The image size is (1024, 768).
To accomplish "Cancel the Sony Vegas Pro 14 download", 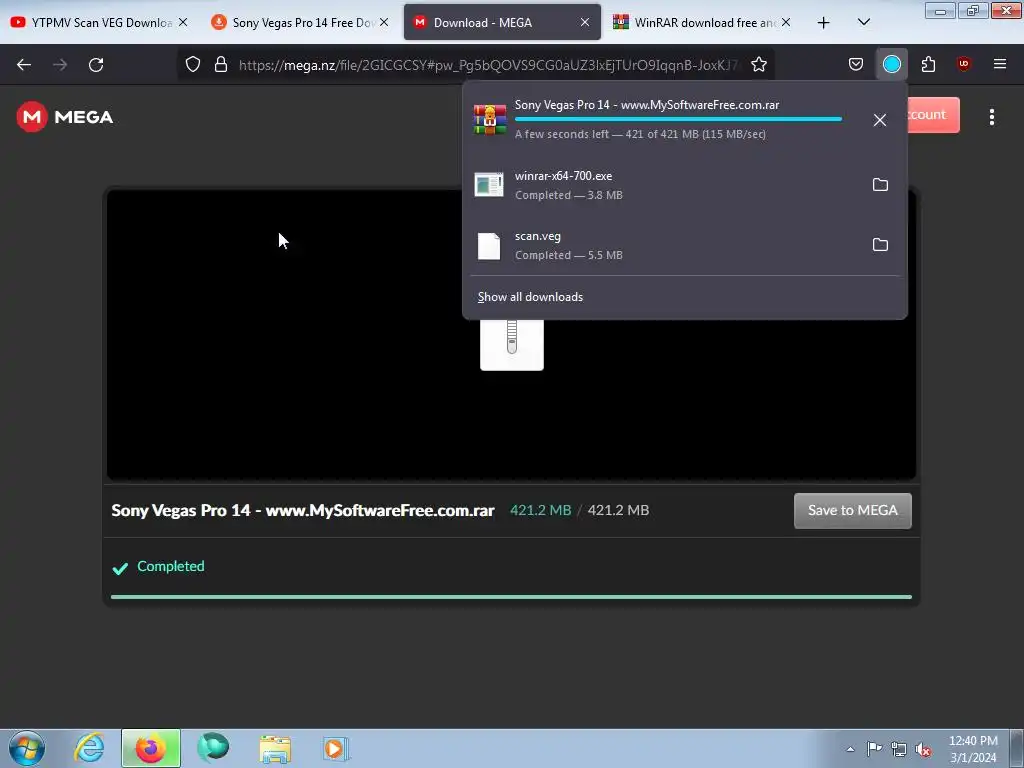I will click(880, 120).
